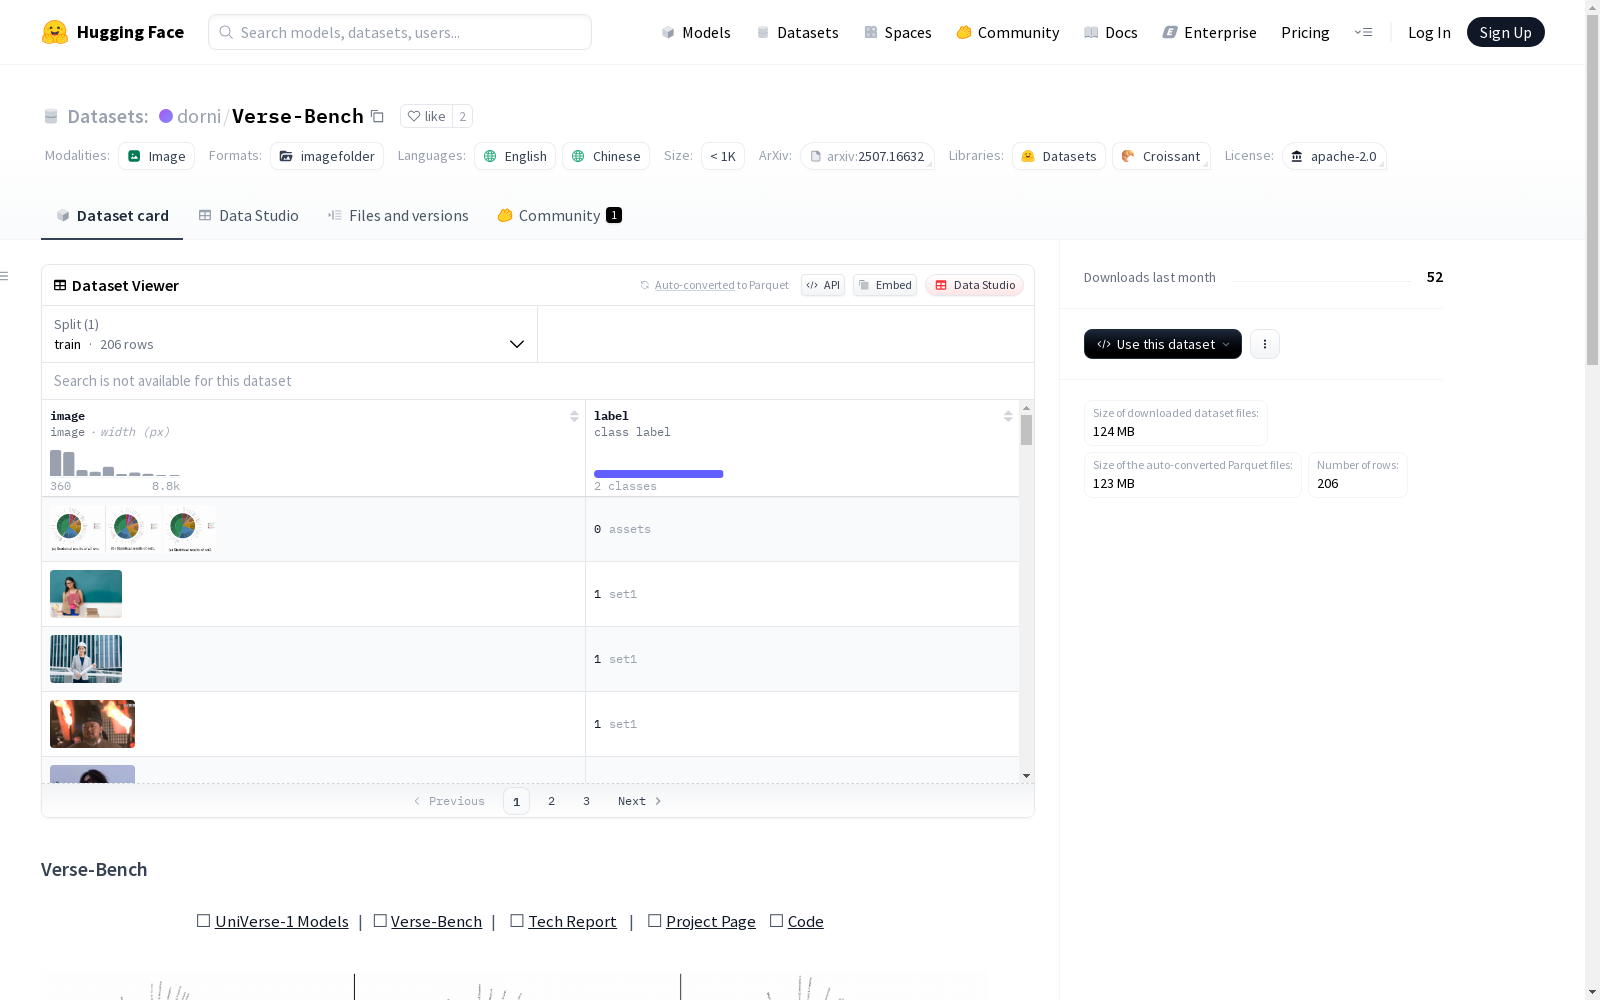This screenshot has height=1000, width=1600.
Task: Open the woman at chalkboard thumbnail
Action: pos(86,594)
